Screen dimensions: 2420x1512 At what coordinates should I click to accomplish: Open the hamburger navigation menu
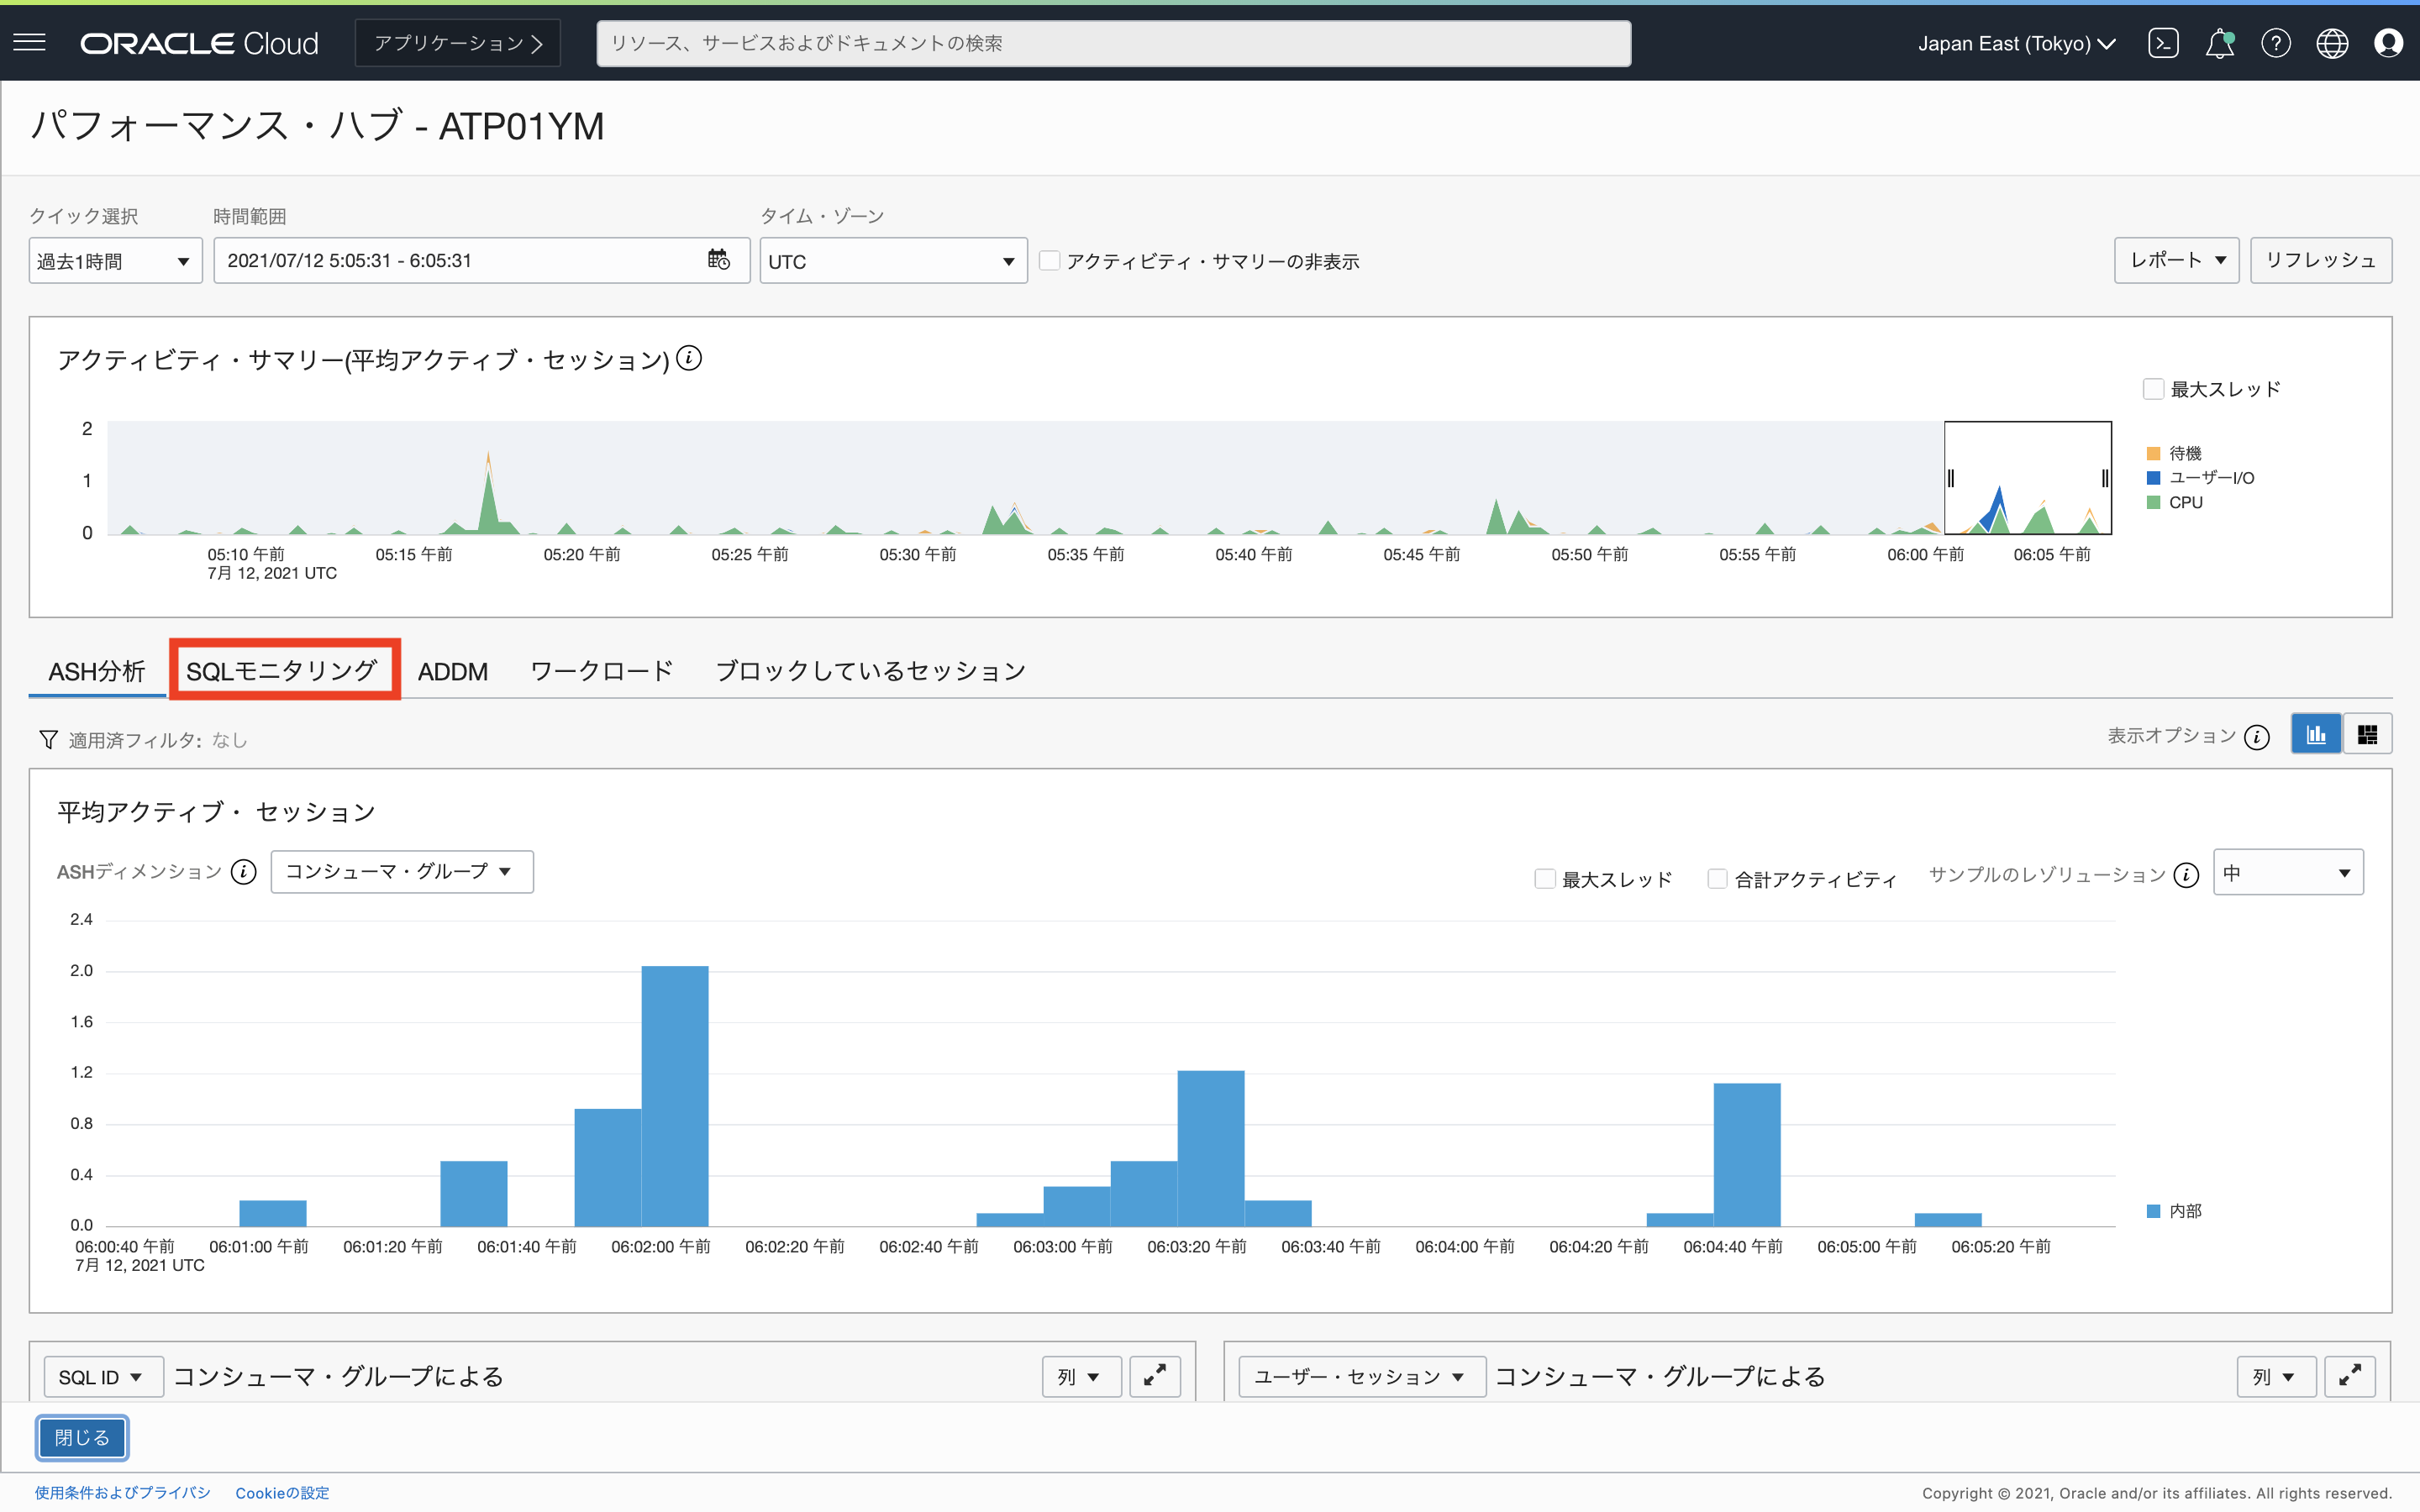[x=30, y=42]
